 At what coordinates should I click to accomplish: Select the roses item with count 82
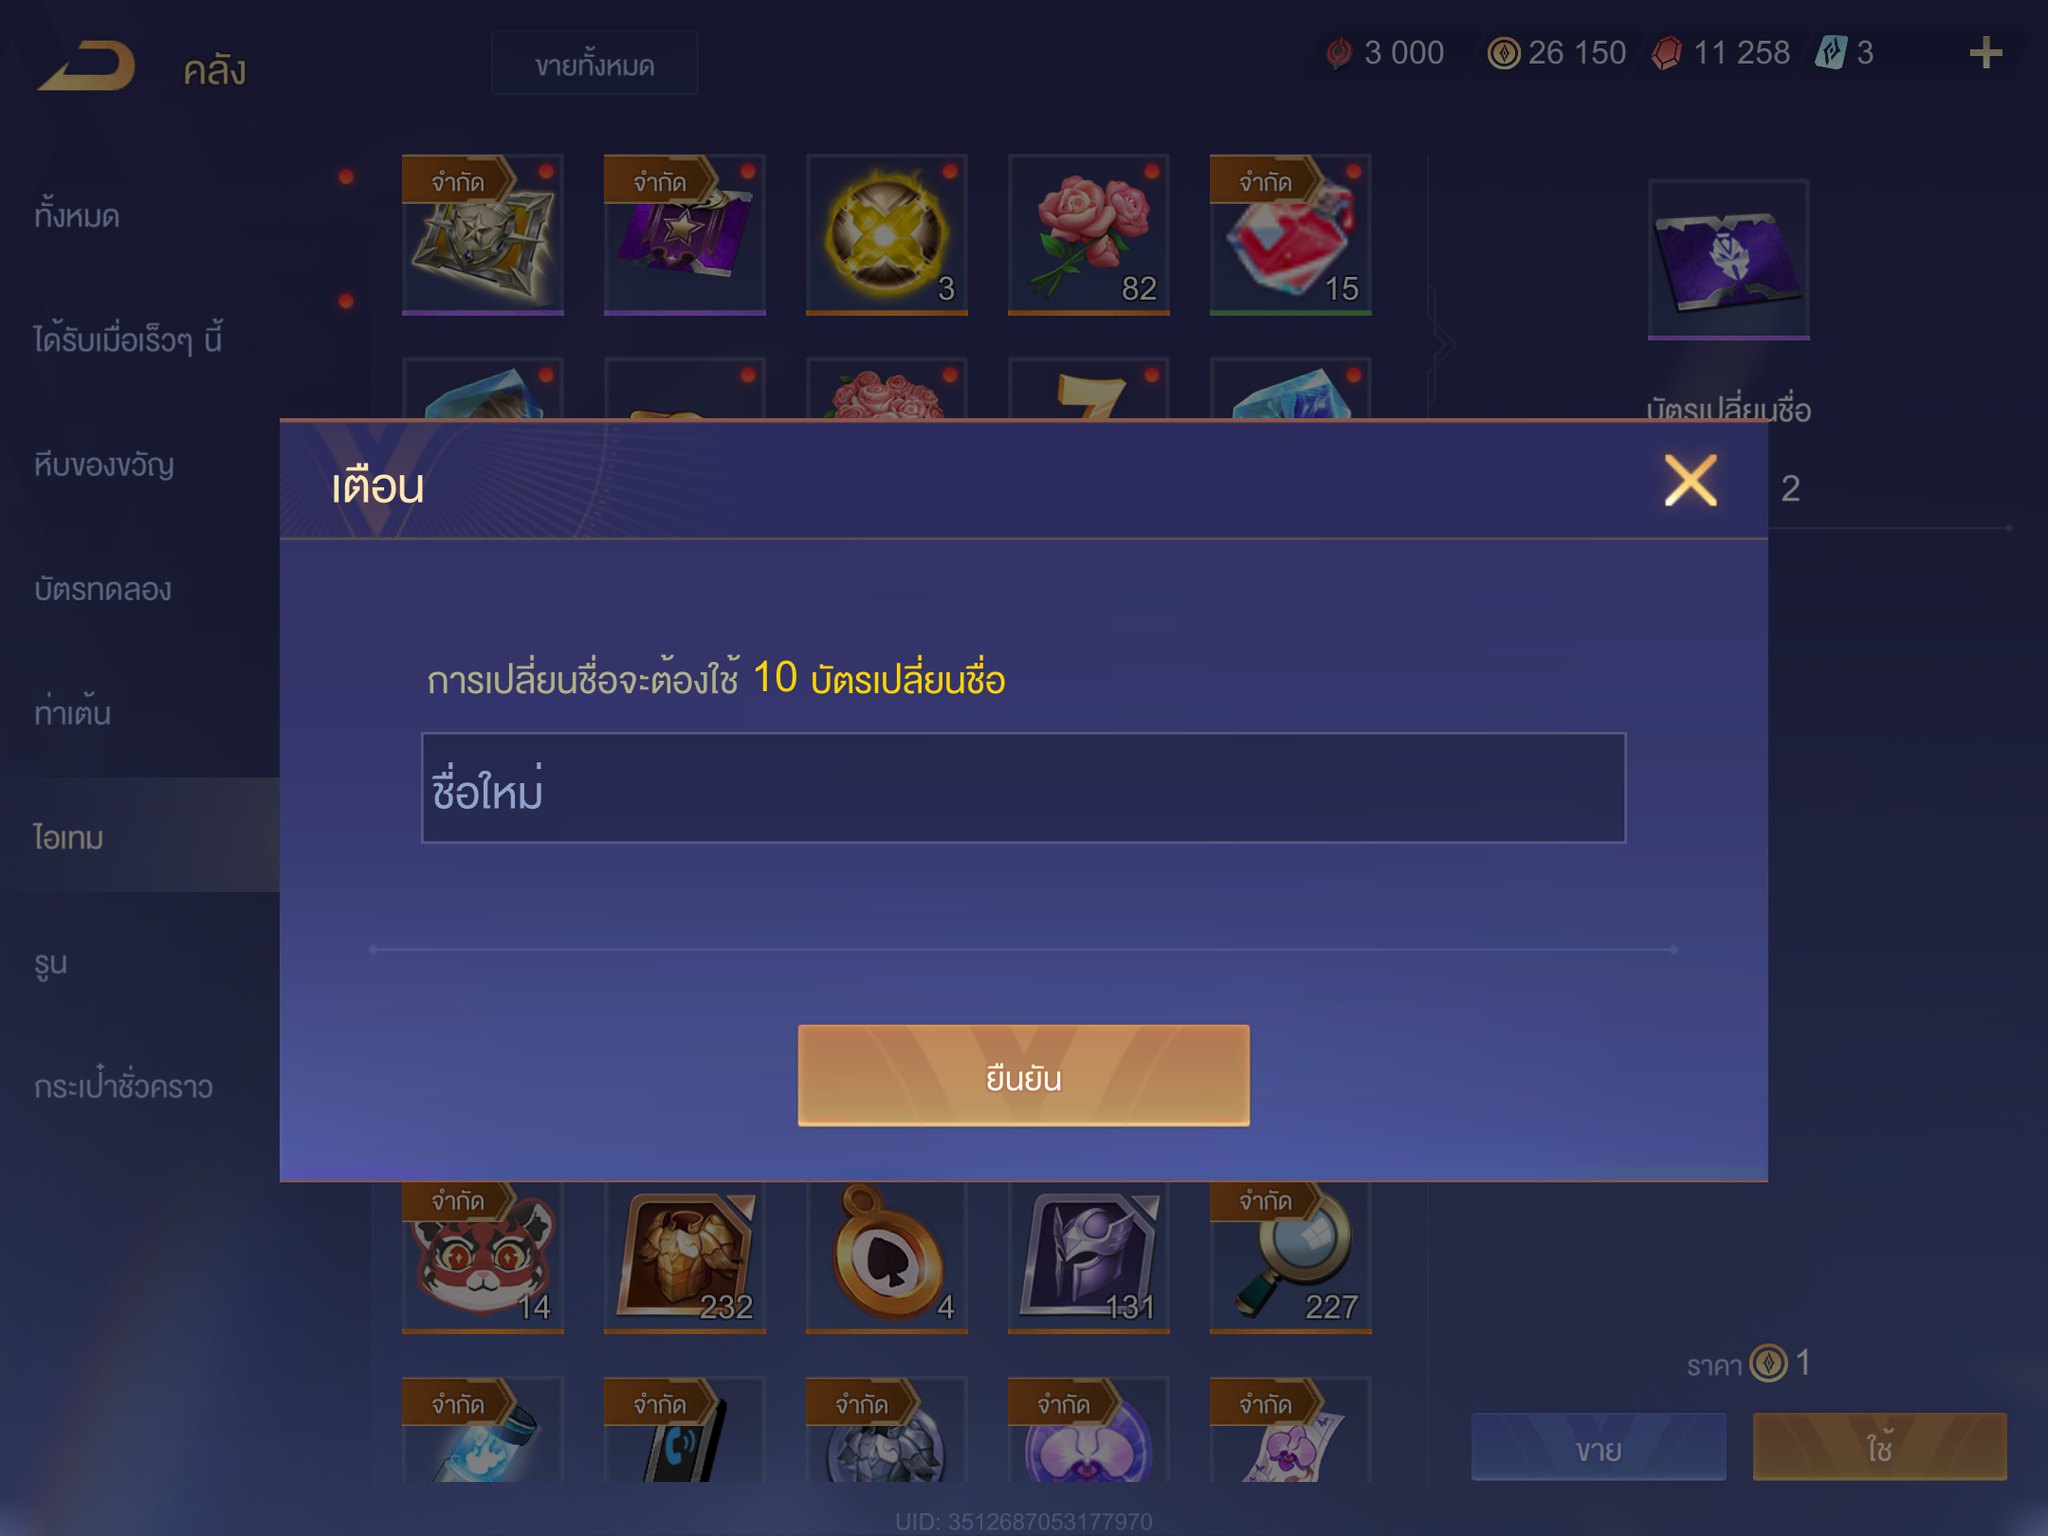coord(1089,235)
